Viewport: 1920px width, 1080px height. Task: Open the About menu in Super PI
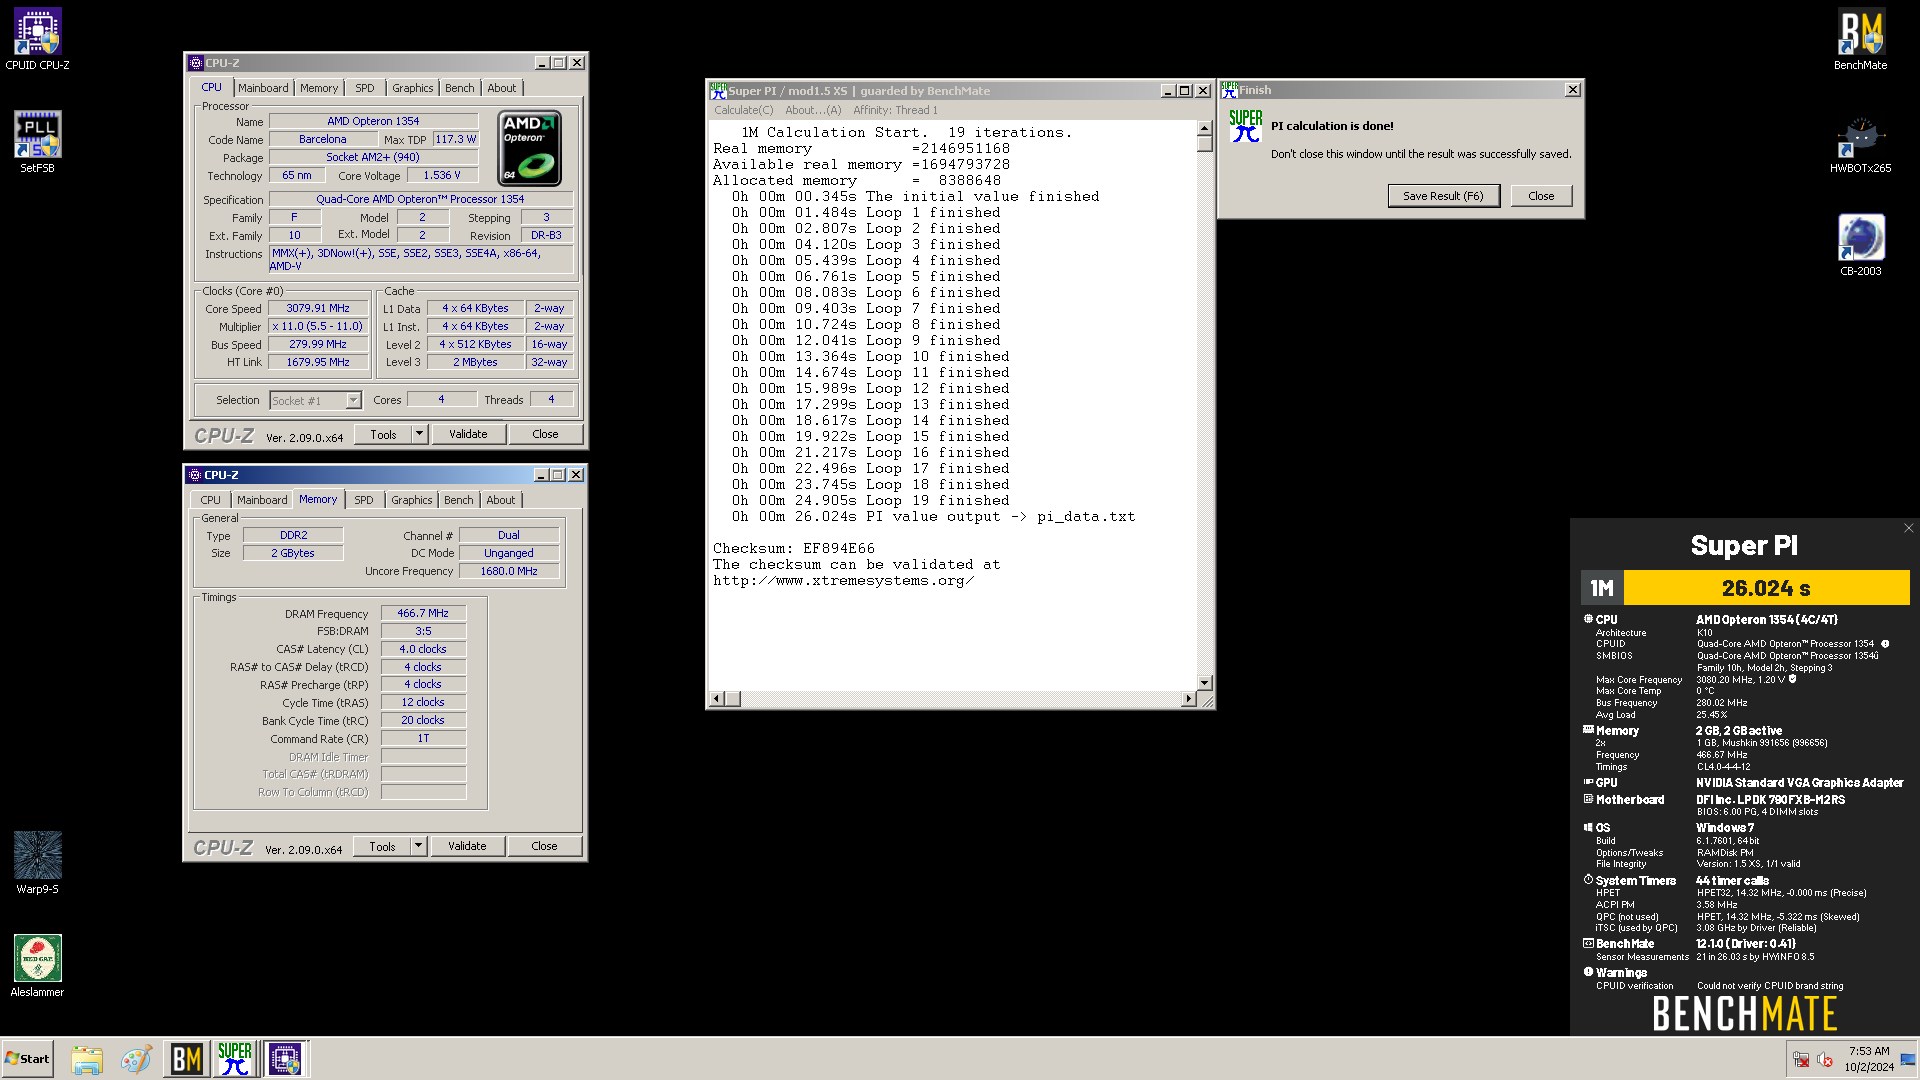point(813,110)
